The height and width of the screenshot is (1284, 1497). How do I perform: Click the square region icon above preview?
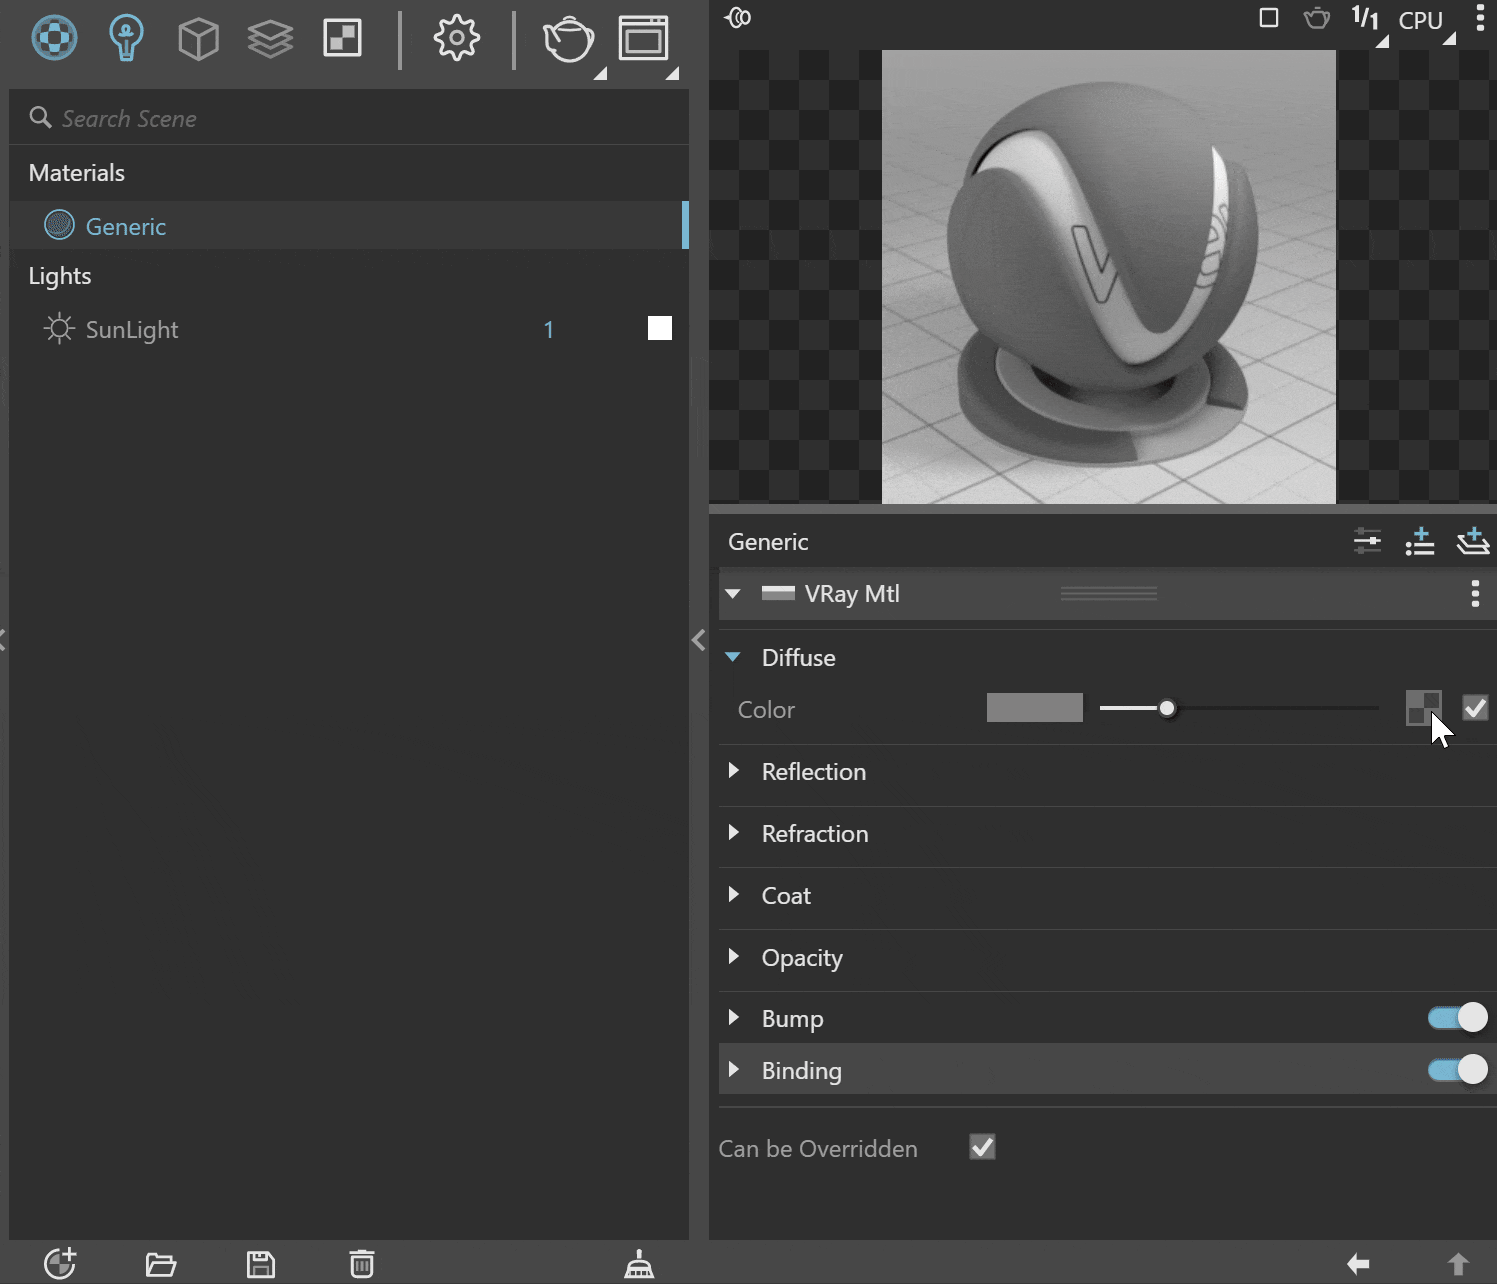(x=1269, y=18)
